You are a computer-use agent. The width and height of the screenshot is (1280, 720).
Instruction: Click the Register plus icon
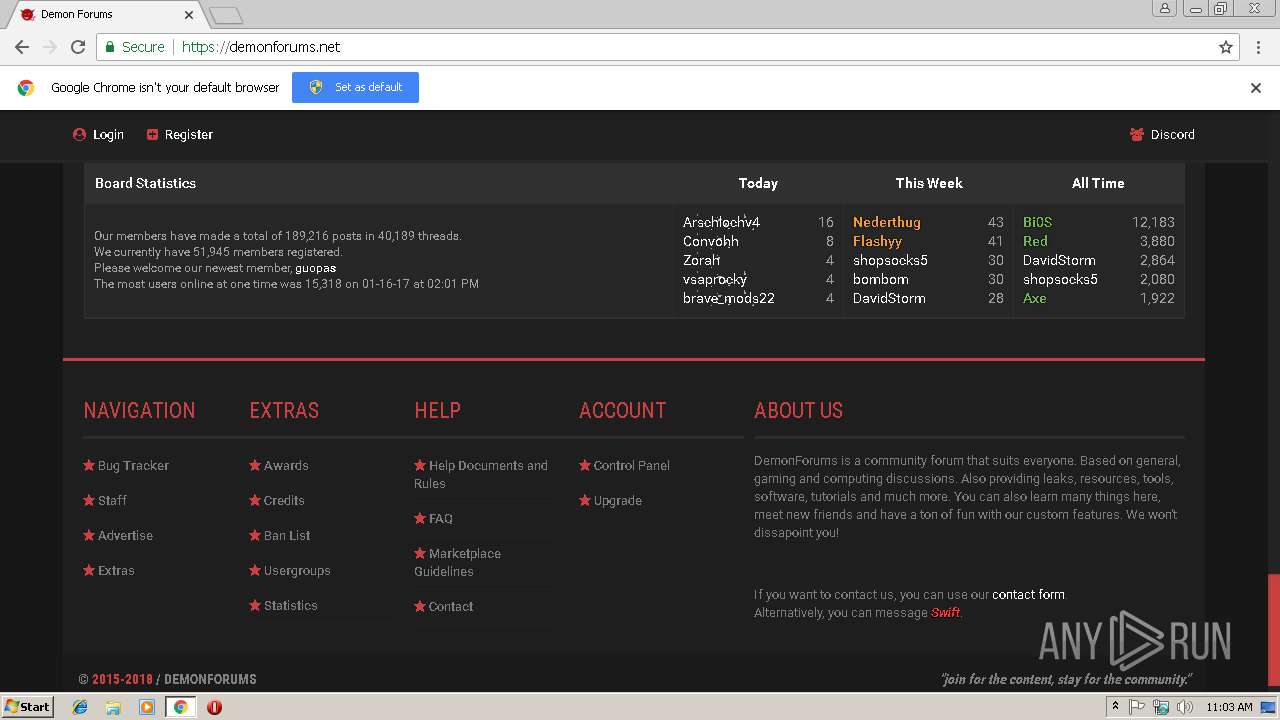click(152, 134)
